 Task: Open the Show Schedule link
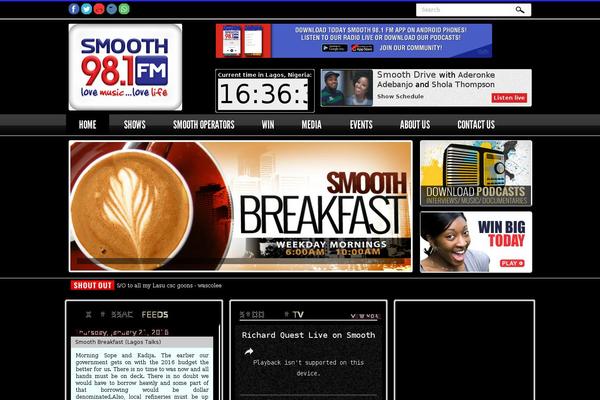coord(400,96)
